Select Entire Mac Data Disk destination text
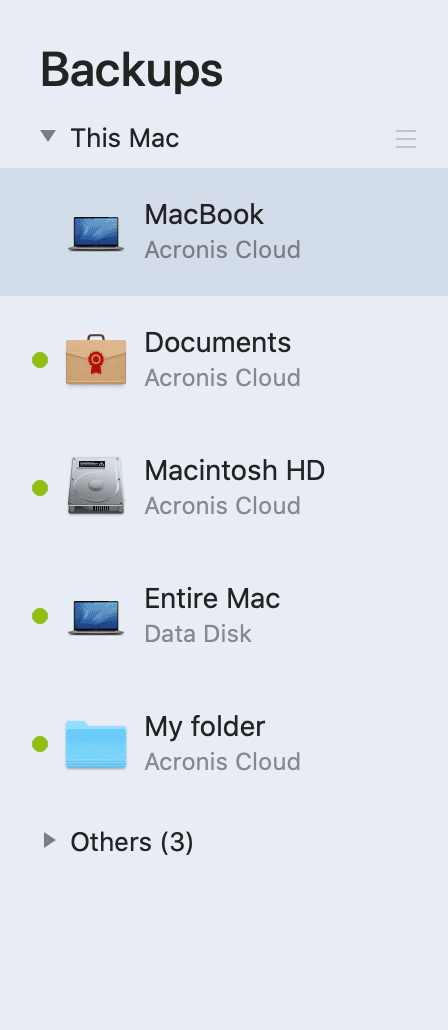 point(198,634)
